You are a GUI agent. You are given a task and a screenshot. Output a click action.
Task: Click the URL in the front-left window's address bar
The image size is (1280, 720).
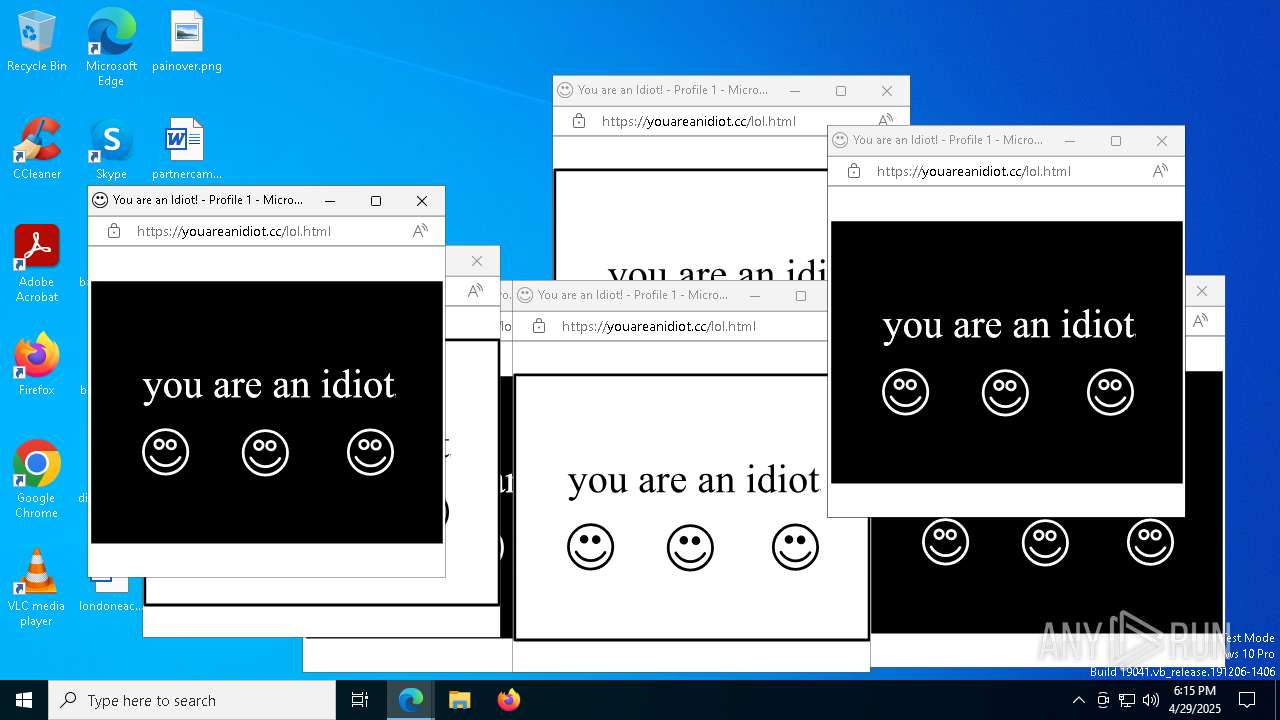tap(234, 231)
